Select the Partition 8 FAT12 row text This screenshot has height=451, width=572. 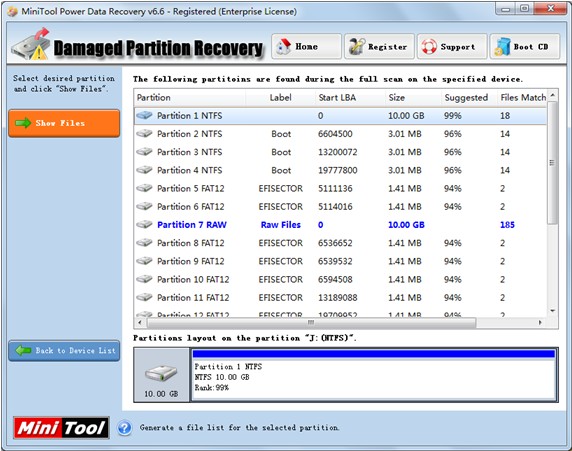[x=191, y=243]
